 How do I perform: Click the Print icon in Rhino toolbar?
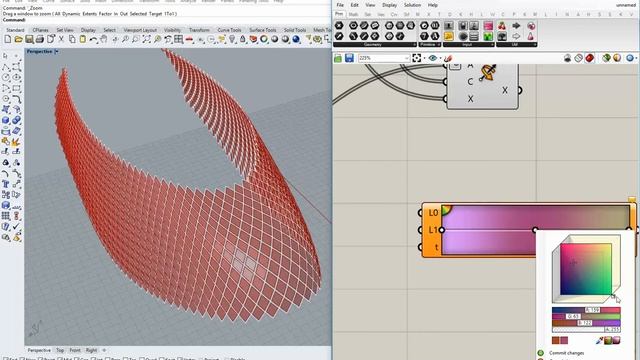click(40, 40)
